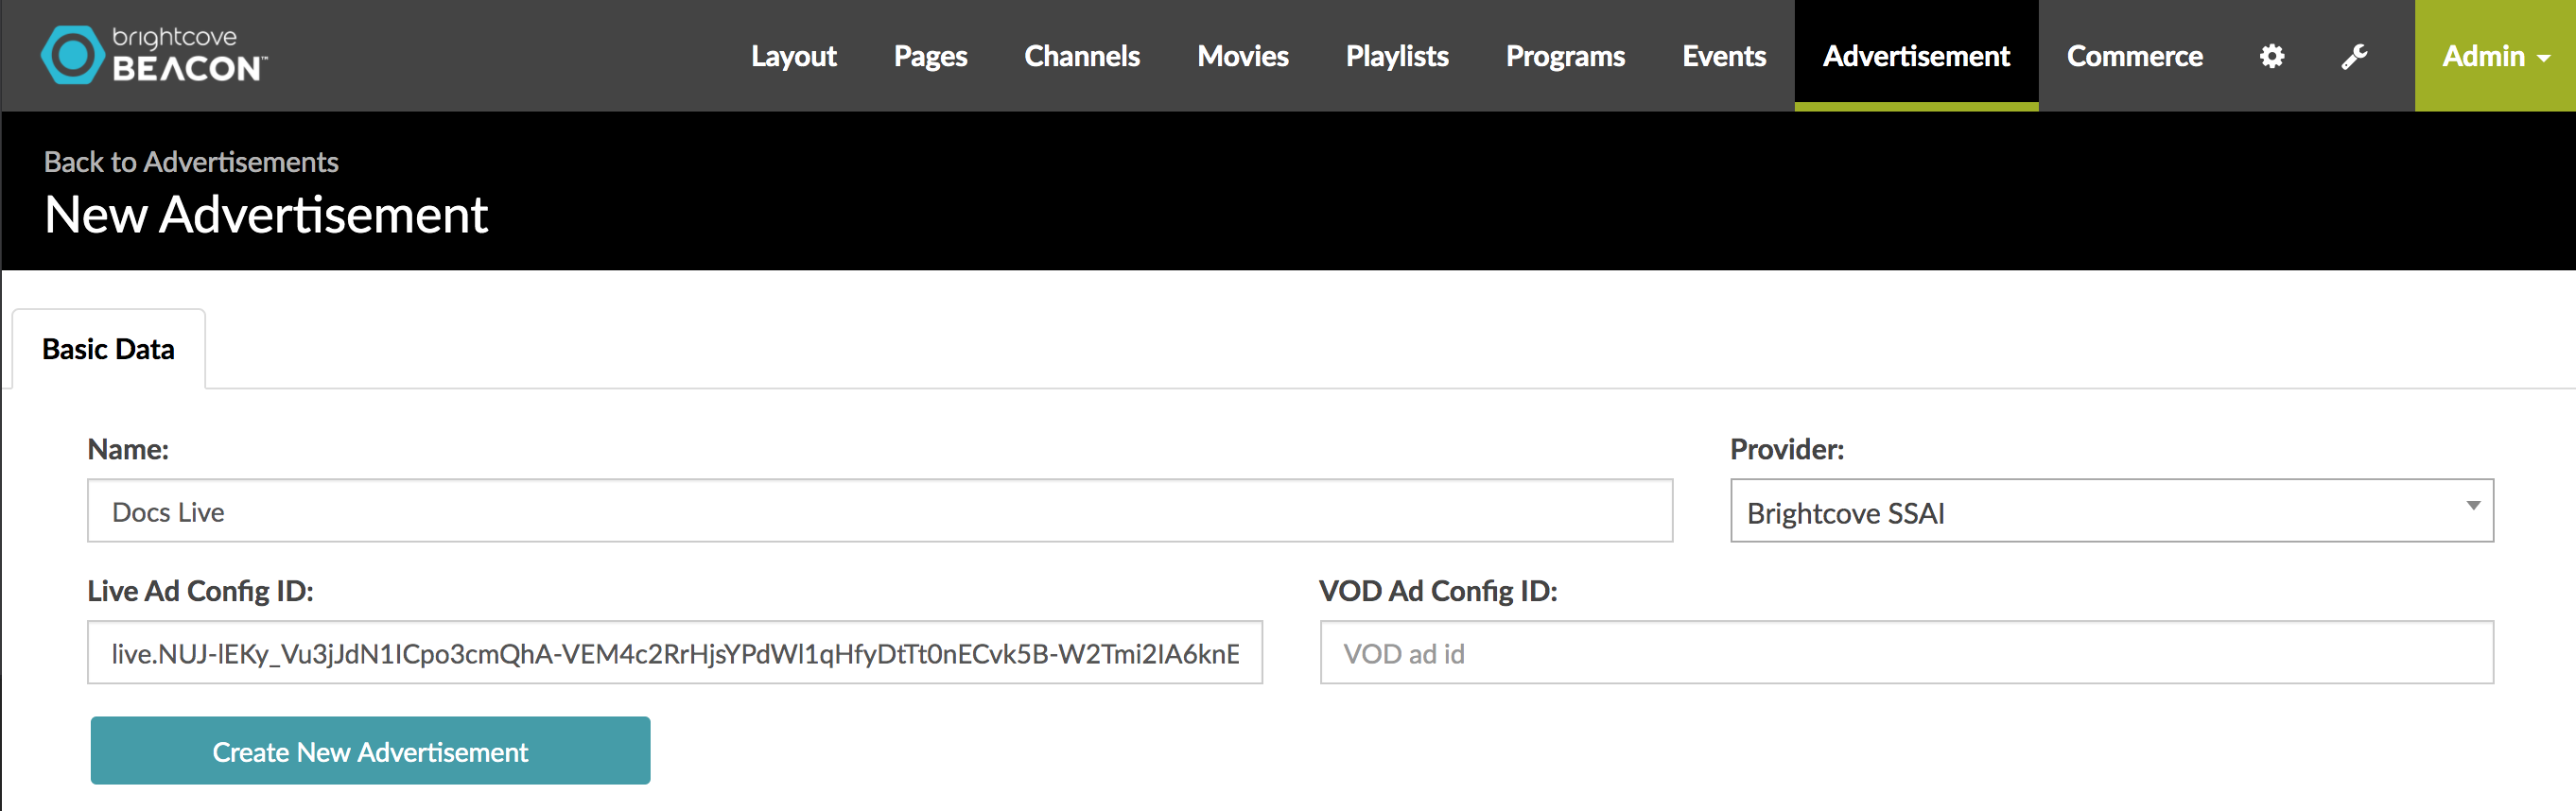Select the Basic Data tab
The width and height of the screenshot is (2576, 811).
click(x=108, y=349)
